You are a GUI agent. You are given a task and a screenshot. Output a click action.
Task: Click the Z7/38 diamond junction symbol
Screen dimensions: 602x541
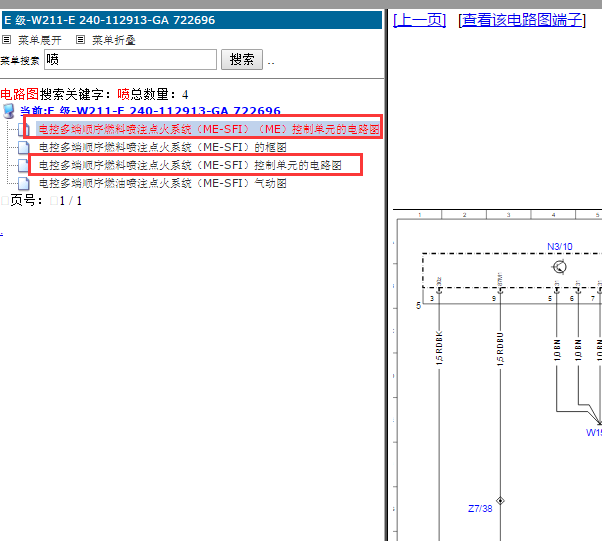[500, 501]
